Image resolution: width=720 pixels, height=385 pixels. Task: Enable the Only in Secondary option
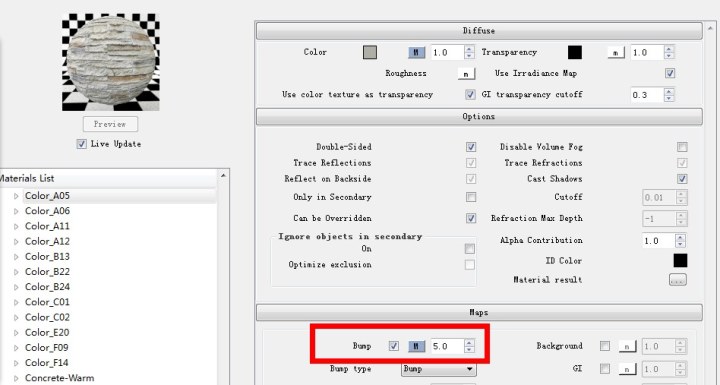click(471, 197)
